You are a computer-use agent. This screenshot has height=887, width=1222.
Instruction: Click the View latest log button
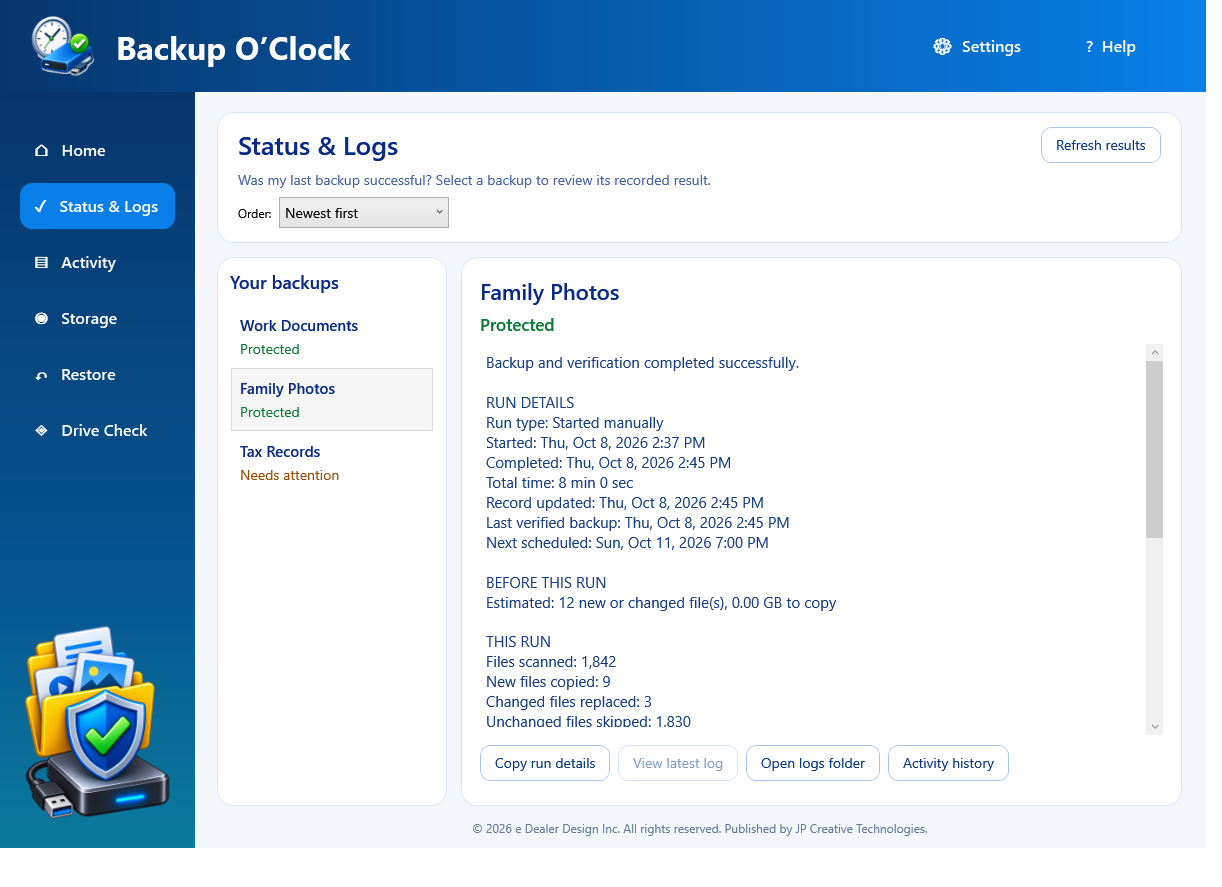click(678, 763)
